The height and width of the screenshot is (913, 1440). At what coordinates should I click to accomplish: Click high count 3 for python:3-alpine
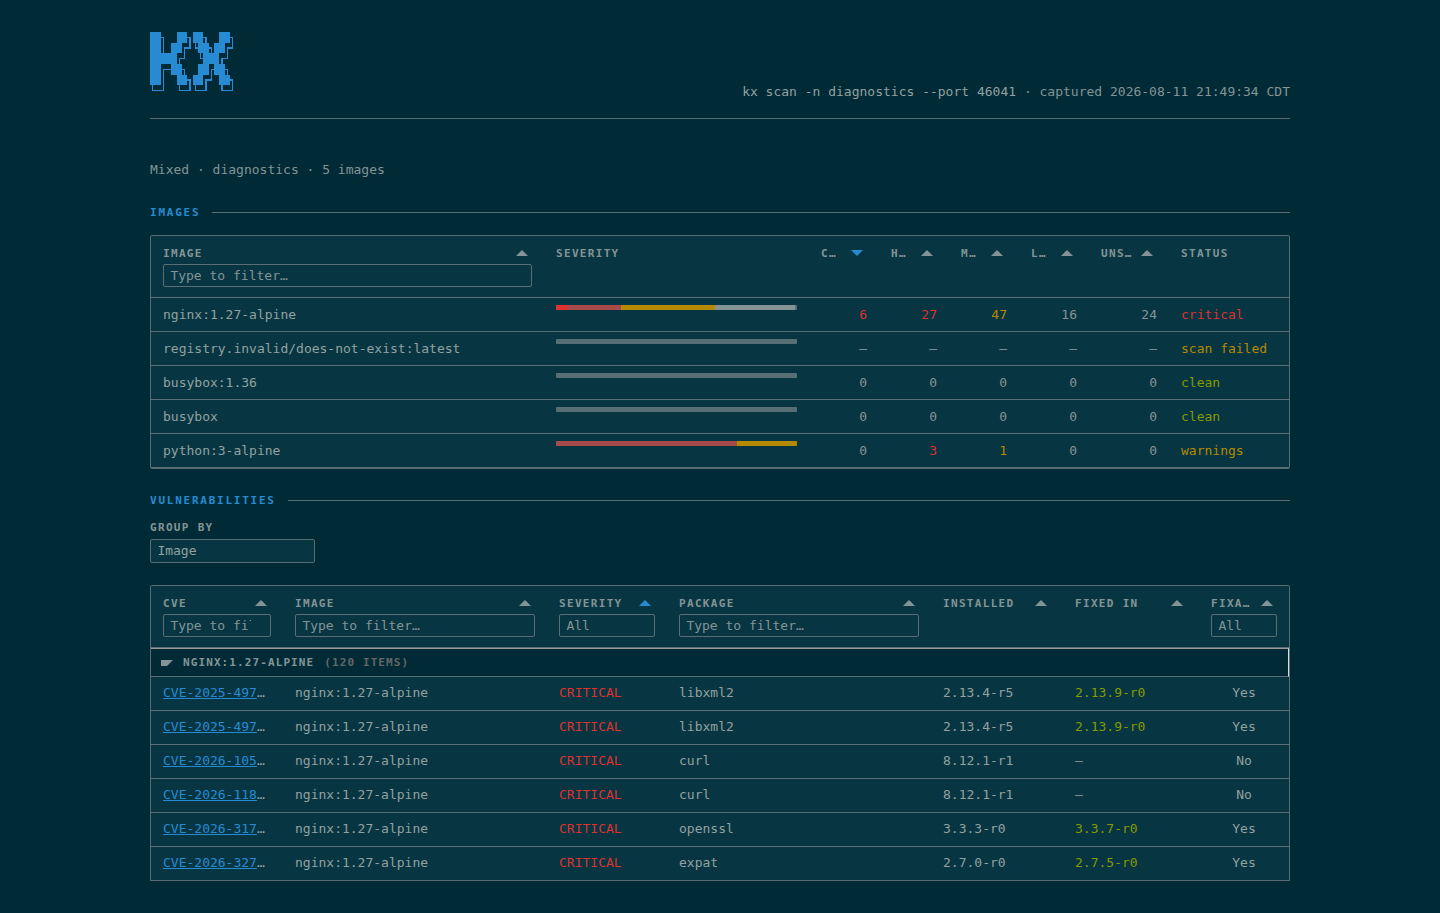[x=933, y=451]
